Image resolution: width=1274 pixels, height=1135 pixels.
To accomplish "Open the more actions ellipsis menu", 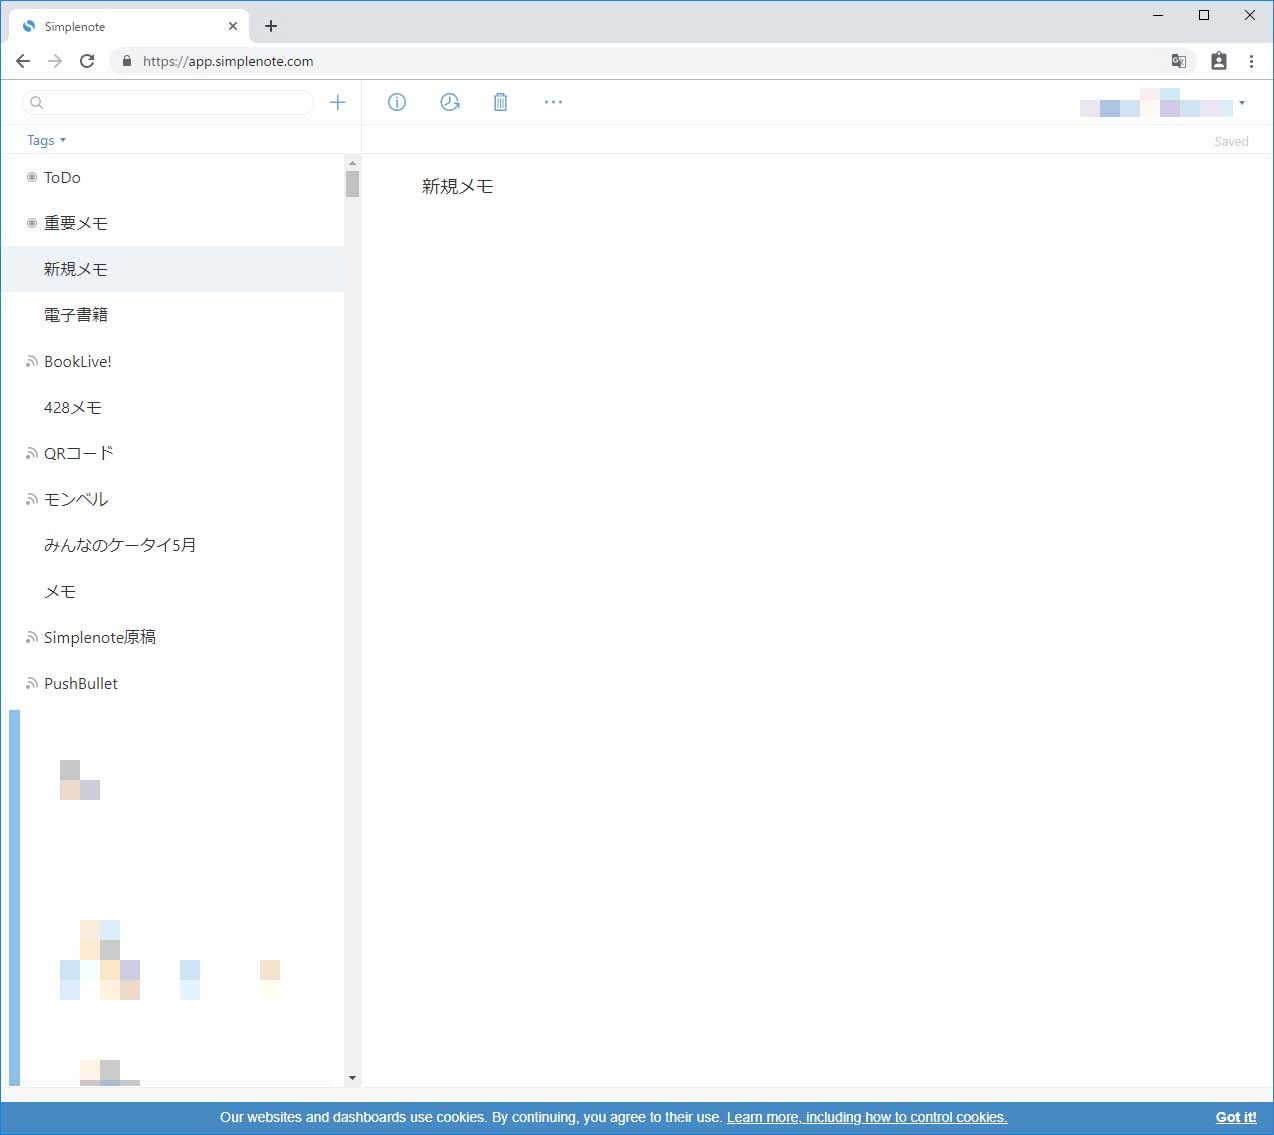I will pos(553,101).
